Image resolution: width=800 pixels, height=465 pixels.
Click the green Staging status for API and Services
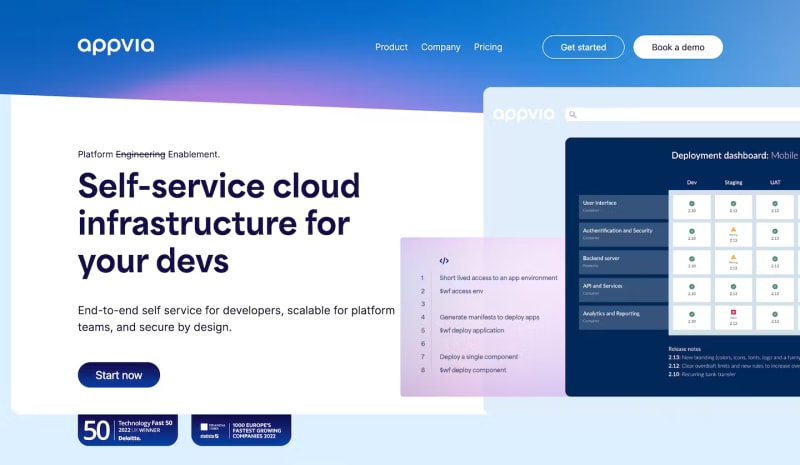click(x=733, y=289)
